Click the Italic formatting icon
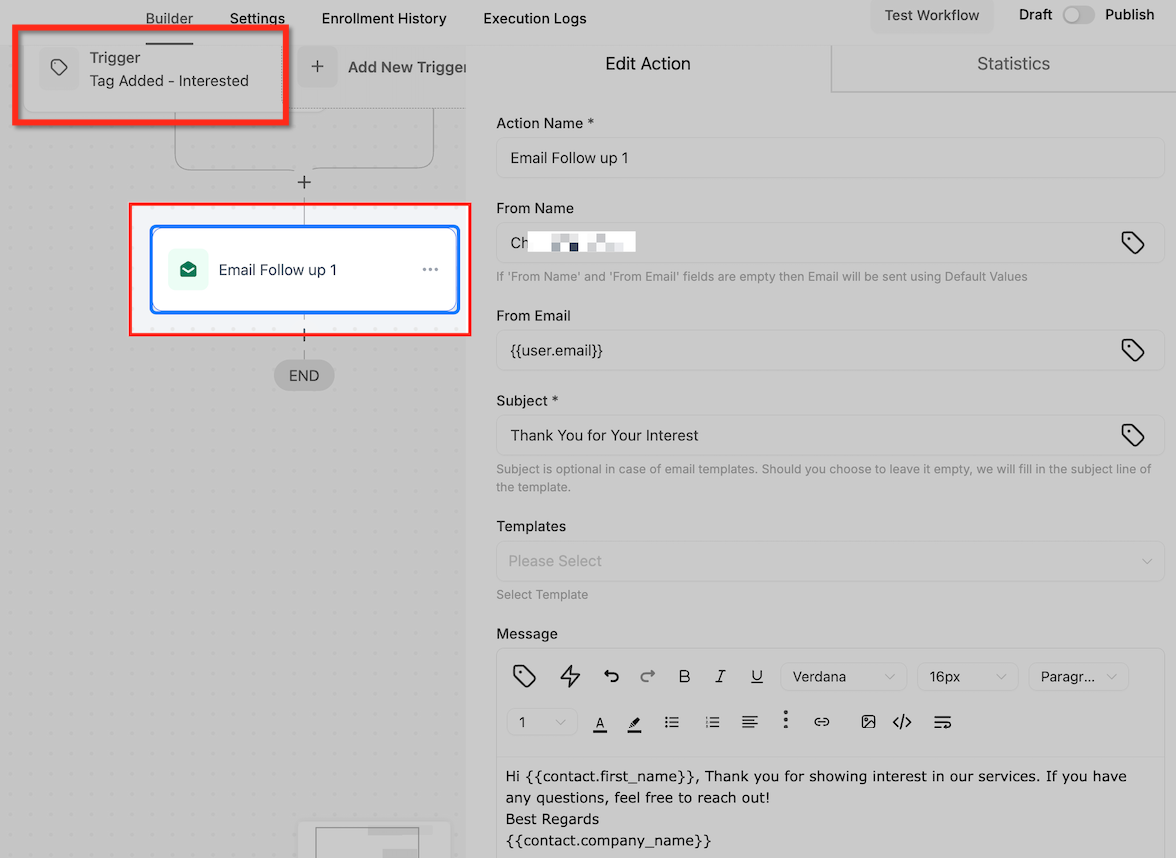The image size is (1176, 858). click(x=720, y=677)
